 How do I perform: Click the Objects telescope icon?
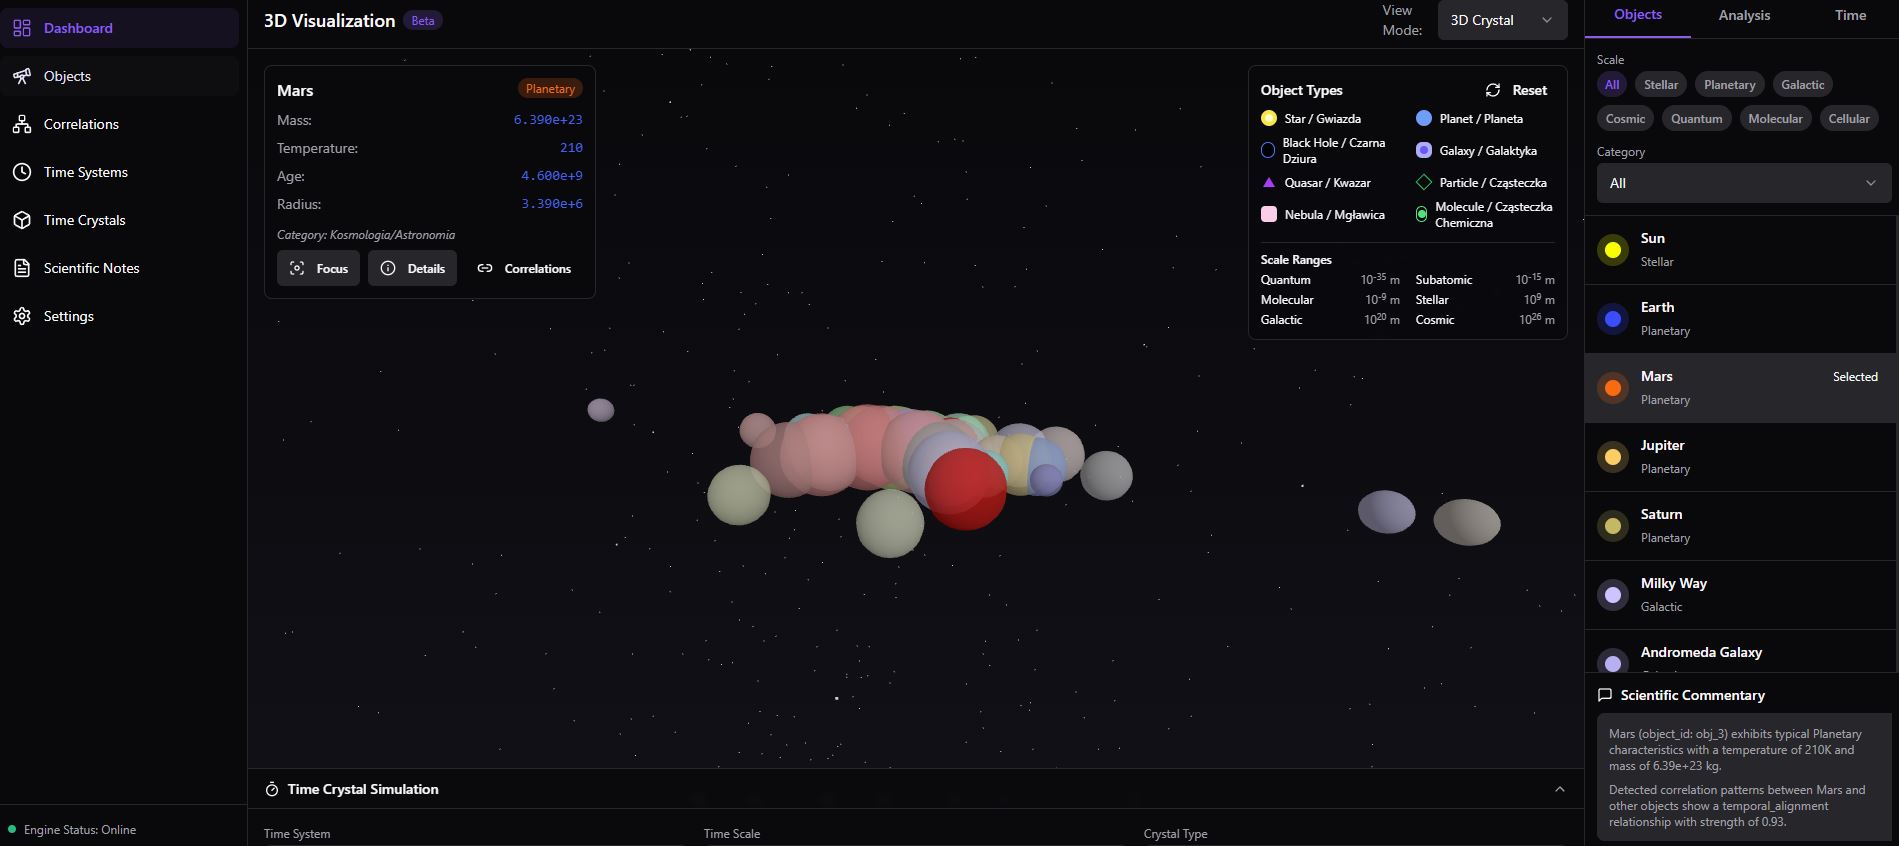coord(22,76)
